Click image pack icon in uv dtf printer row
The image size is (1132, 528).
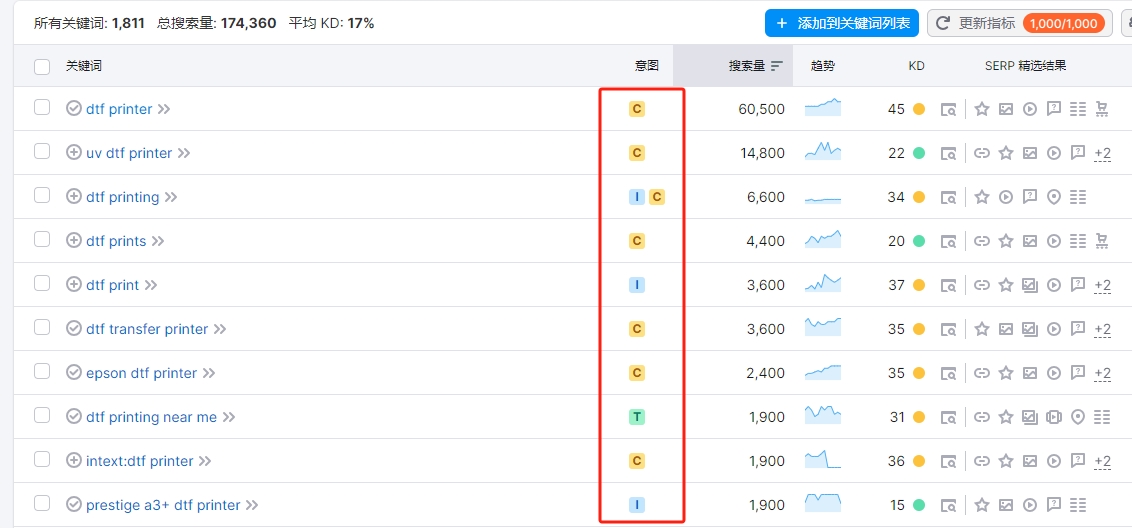point(1029,153)
